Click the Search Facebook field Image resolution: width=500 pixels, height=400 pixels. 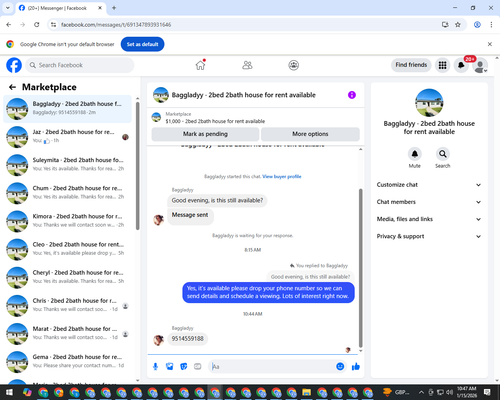coord(80,65)
